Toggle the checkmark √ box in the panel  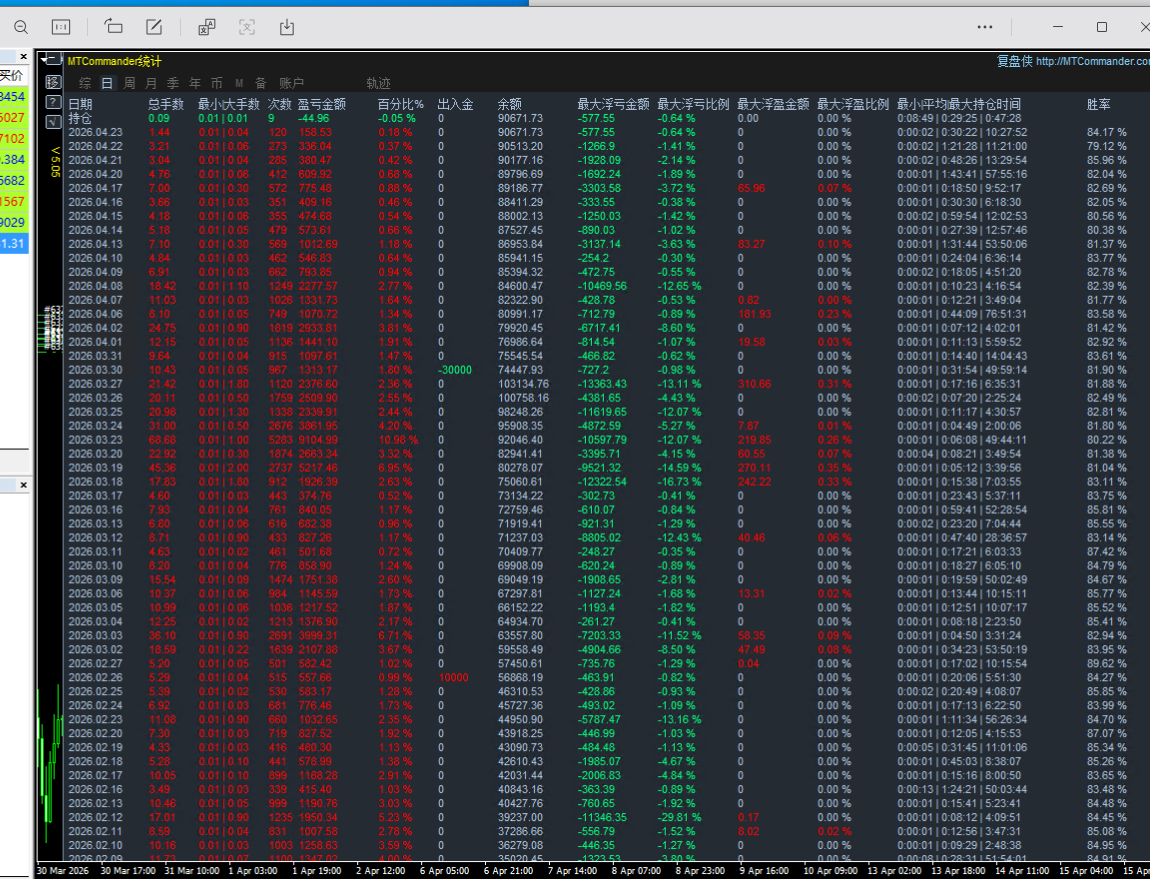[x=52, y=121]
